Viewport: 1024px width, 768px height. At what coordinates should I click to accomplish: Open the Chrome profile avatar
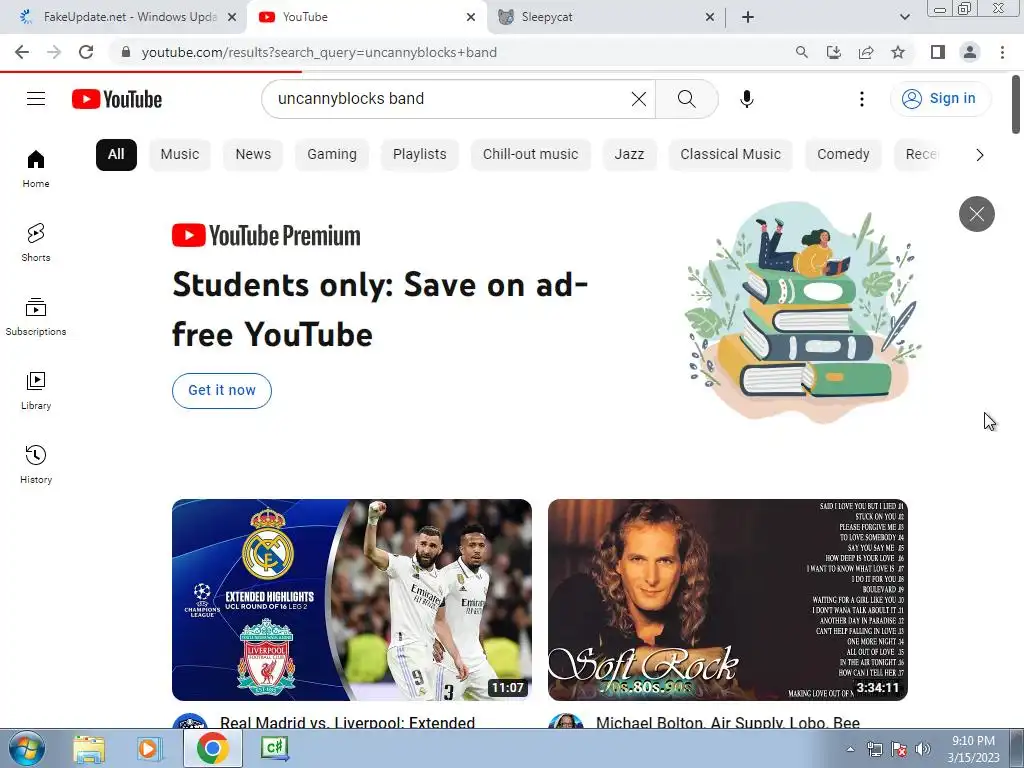click(x=970, y=52)
